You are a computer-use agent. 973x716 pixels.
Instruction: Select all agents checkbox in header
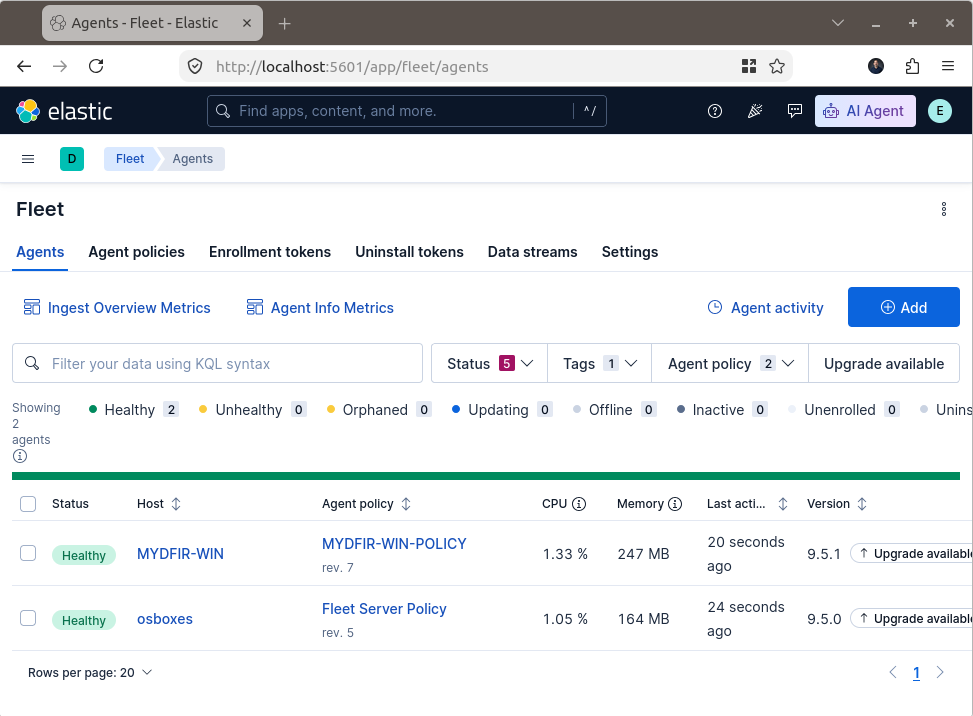pos(28,504)
